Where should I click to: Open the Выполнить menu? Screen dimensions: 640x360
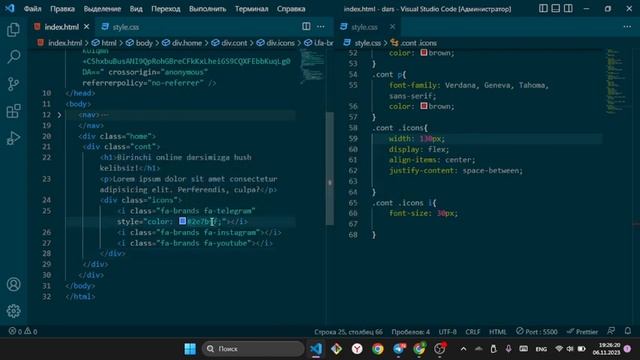[x=207, y=9]
